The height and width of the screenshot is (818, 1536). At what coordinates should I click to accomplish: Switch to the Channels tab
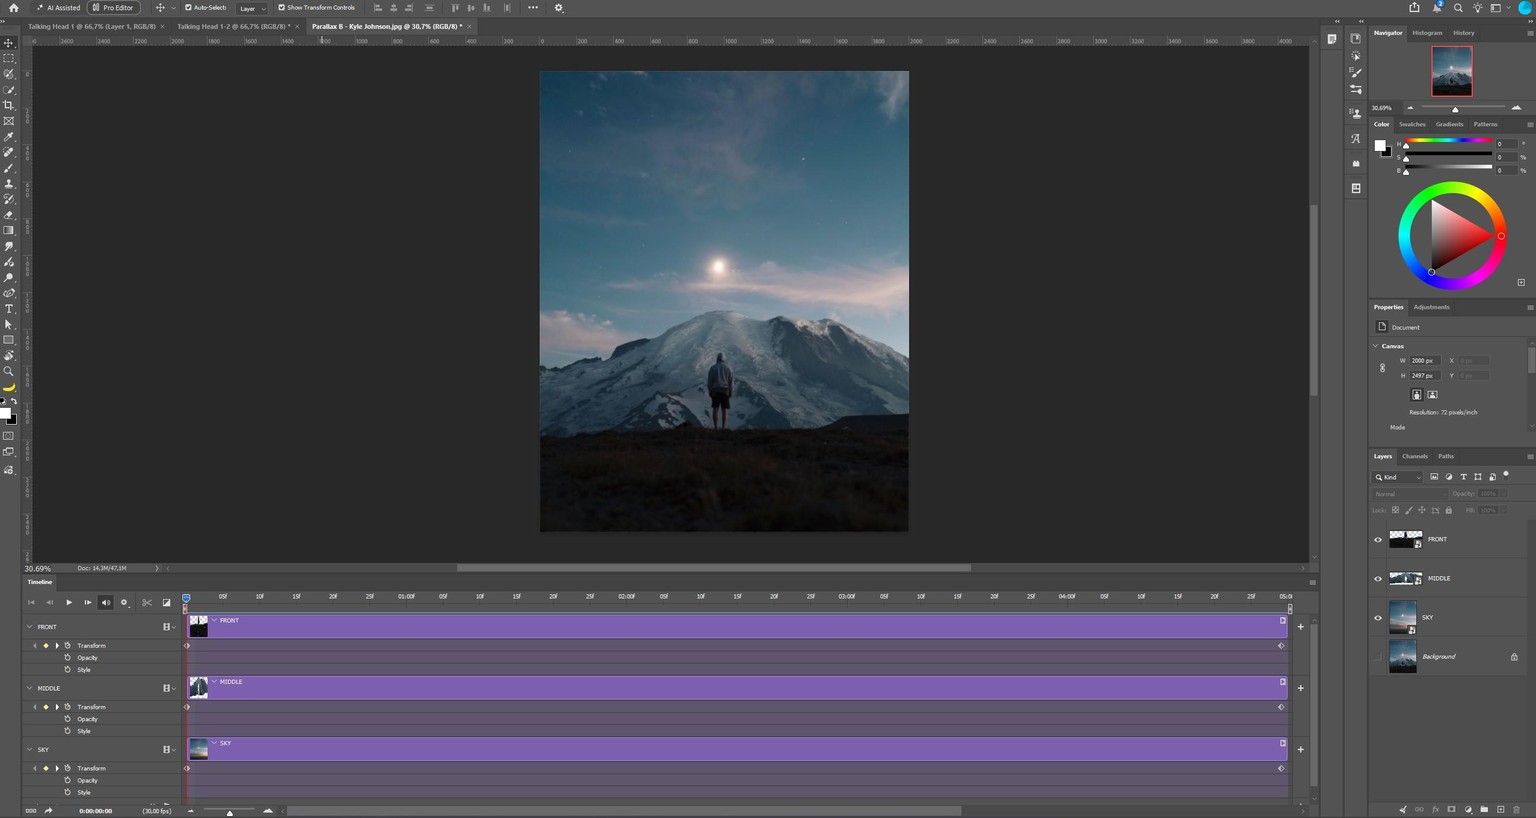[x=1415, y=456]
